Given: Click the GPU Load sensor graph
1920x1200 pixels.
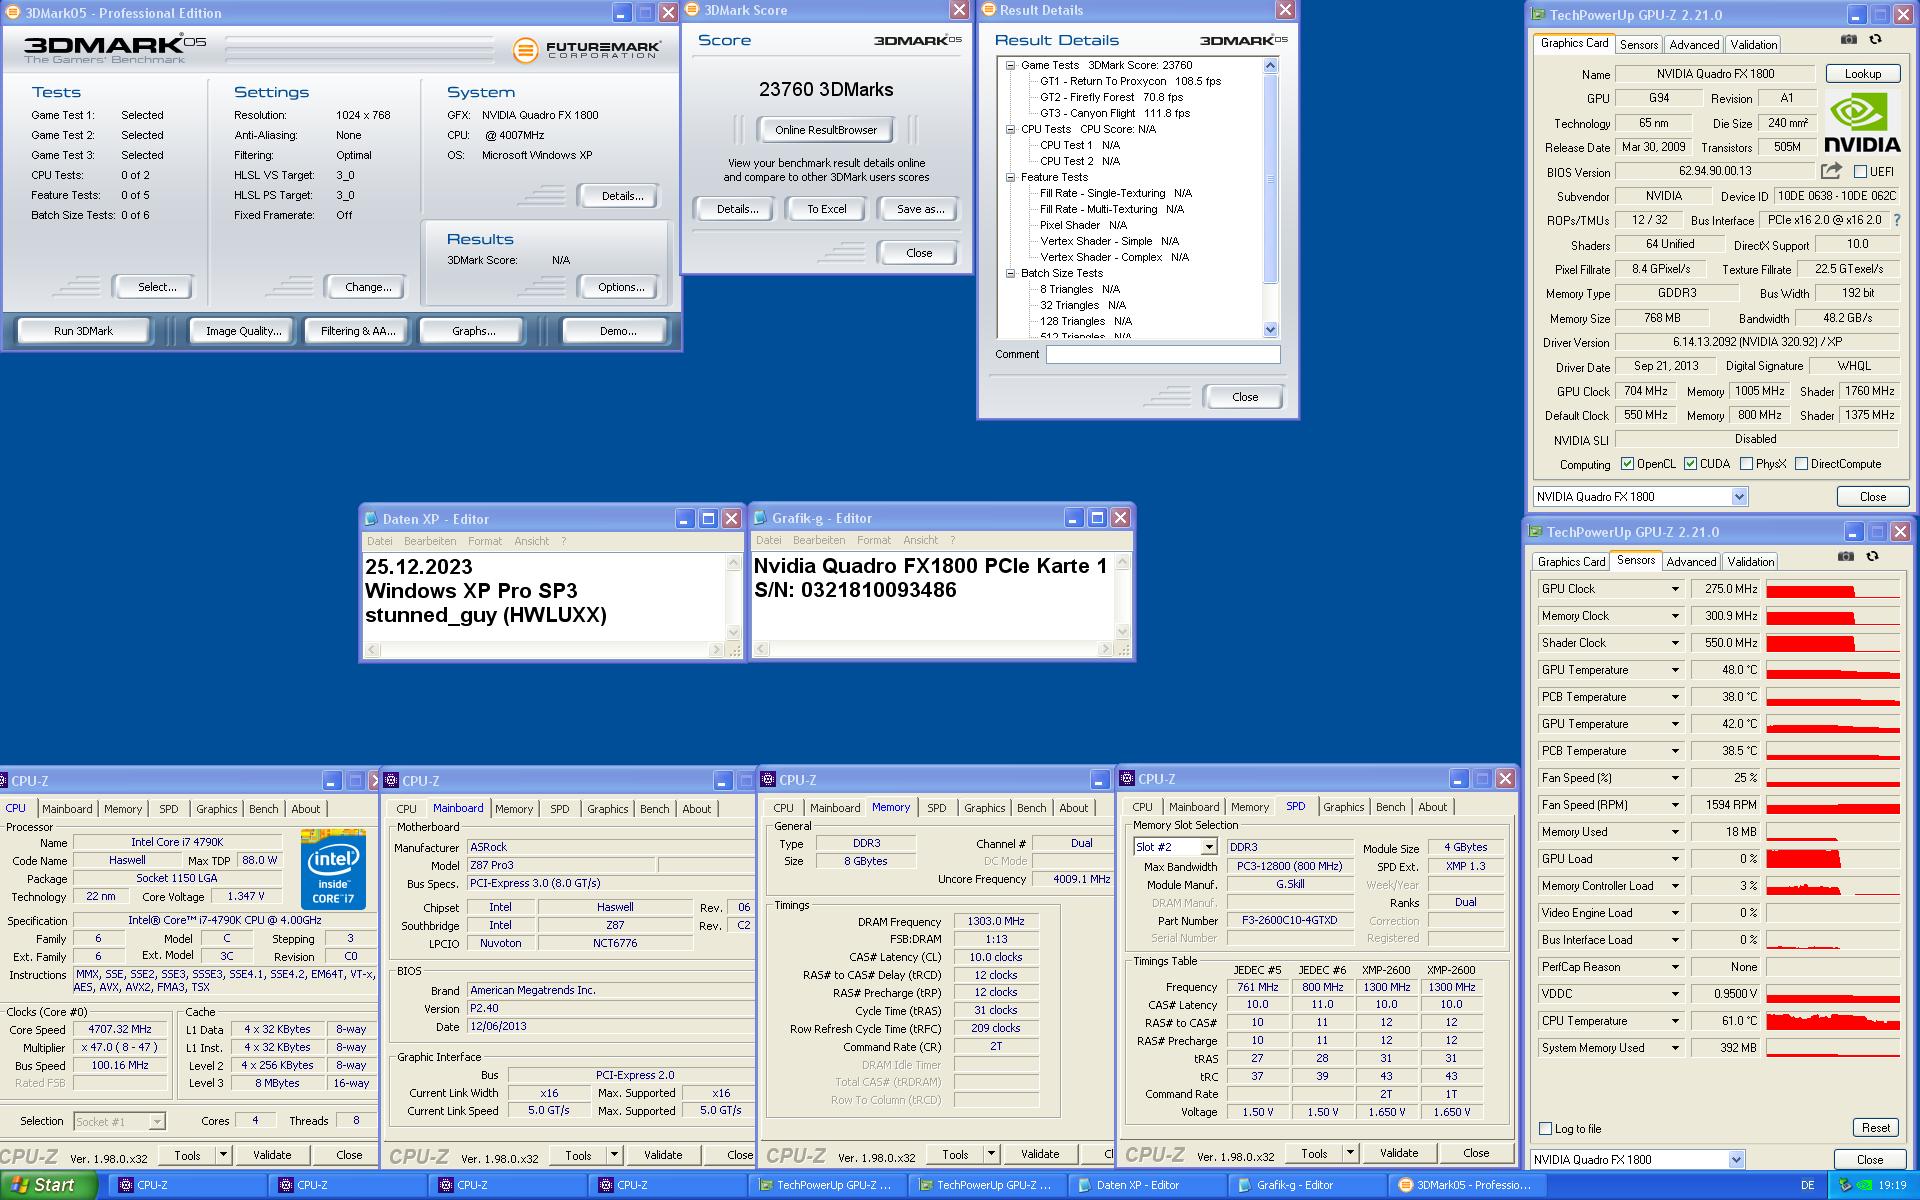Looking at the screenshot, I should click(1832, 859).
